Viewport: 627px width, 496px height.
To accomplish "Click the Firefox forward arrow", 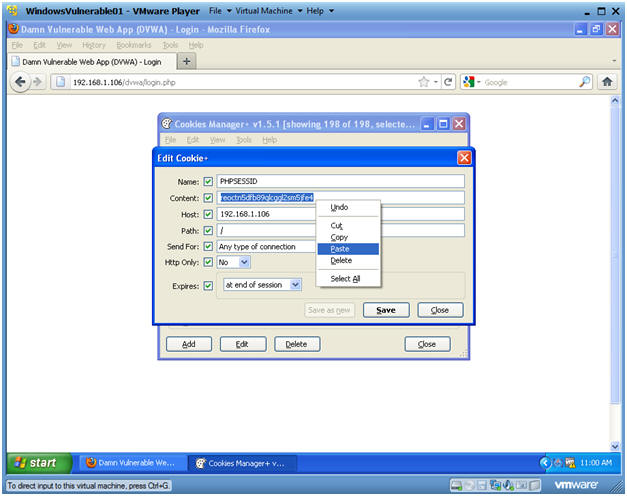I will [x=38, y=82].
